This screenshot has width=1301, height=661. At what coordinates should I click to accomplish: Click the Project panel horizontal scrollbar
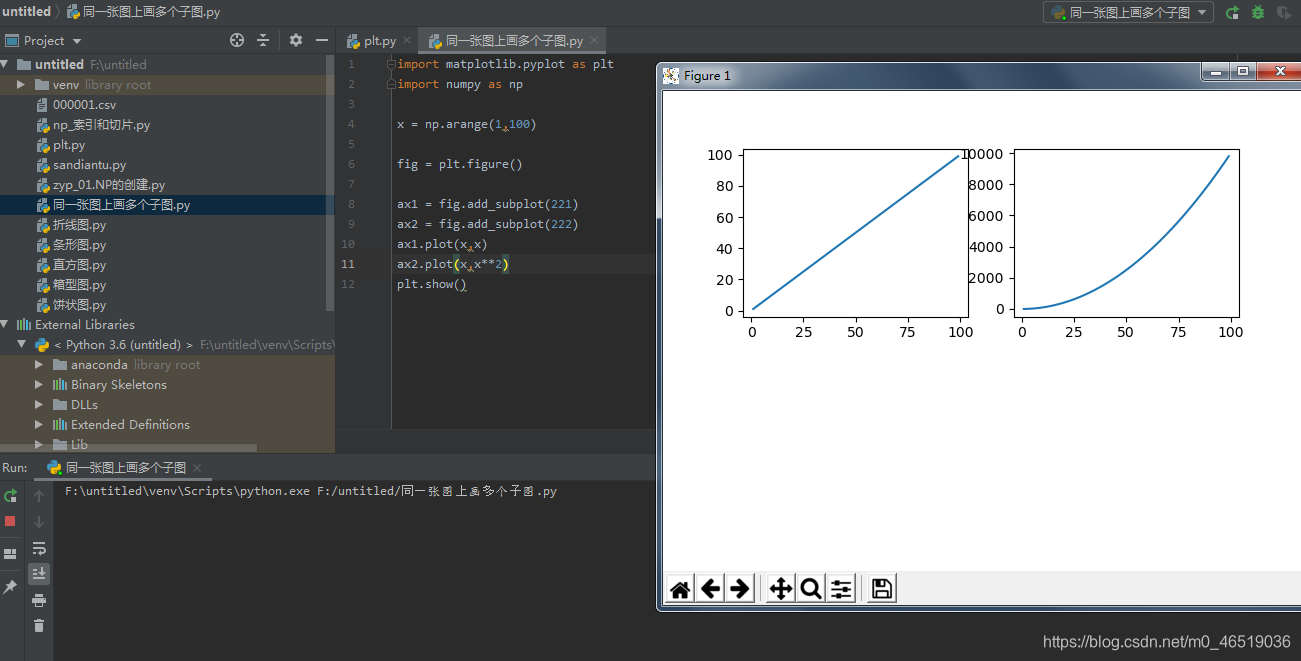coord(128,448)
